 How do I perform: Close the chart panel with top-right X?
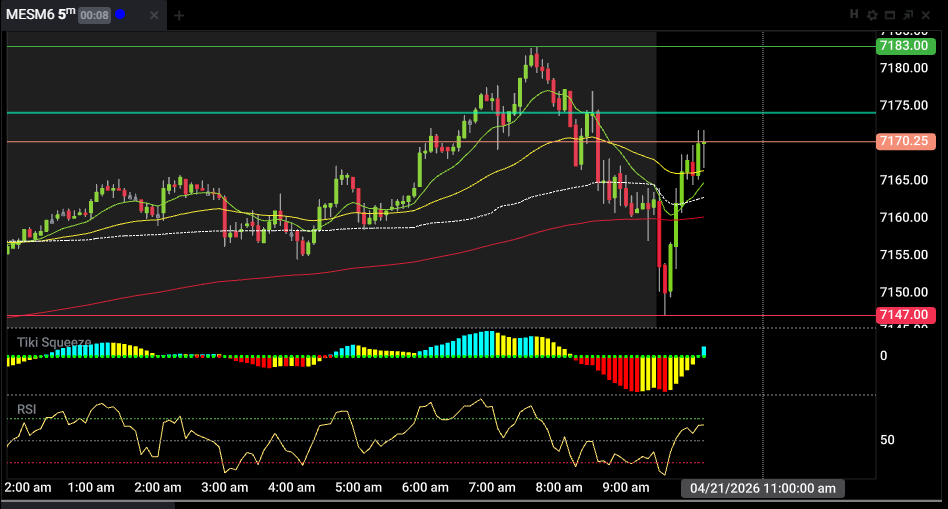click(x=926, y=15)
